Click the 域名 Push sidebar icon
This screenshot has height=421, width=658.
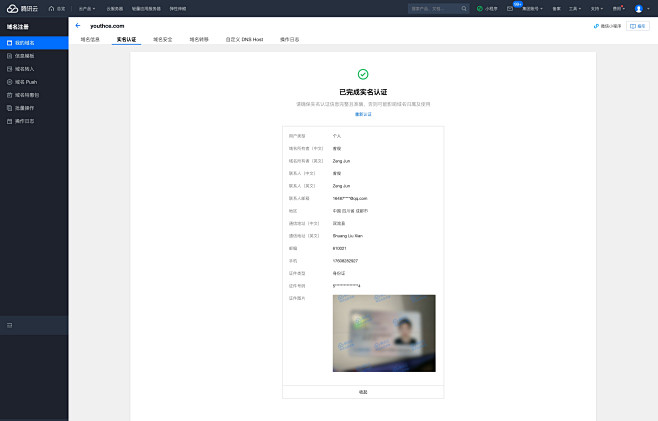click(10, 82)
